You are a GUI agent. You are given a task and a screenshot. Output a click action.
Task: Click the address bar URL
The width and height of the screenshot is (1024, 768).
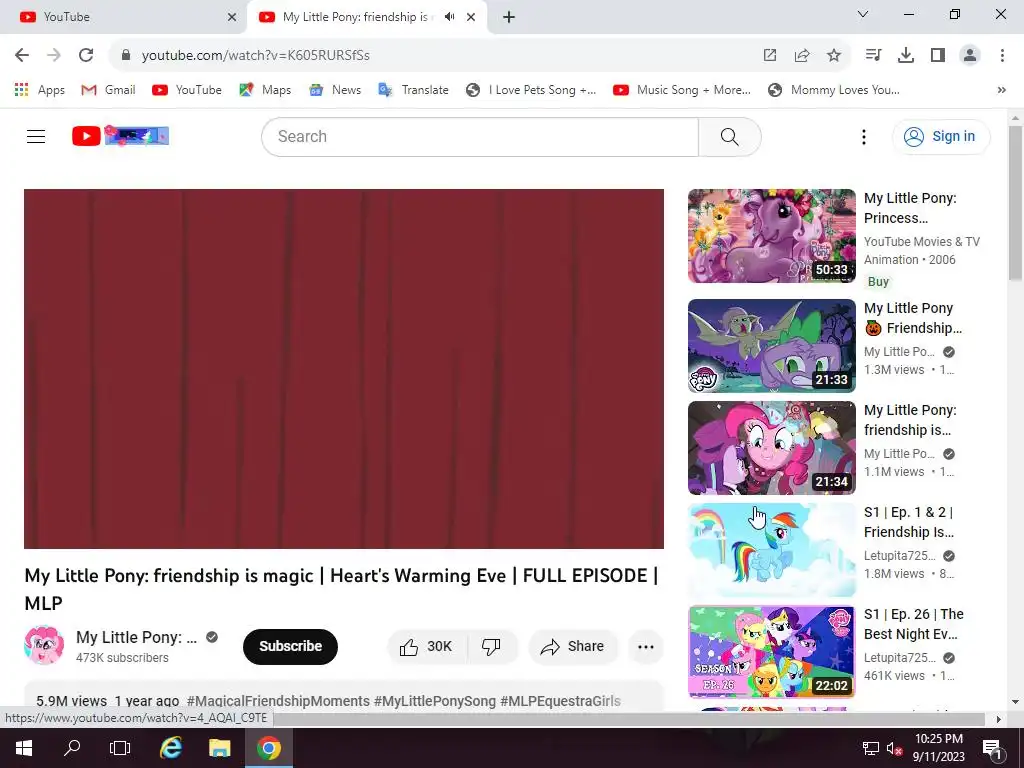click(x=256, y=56)
